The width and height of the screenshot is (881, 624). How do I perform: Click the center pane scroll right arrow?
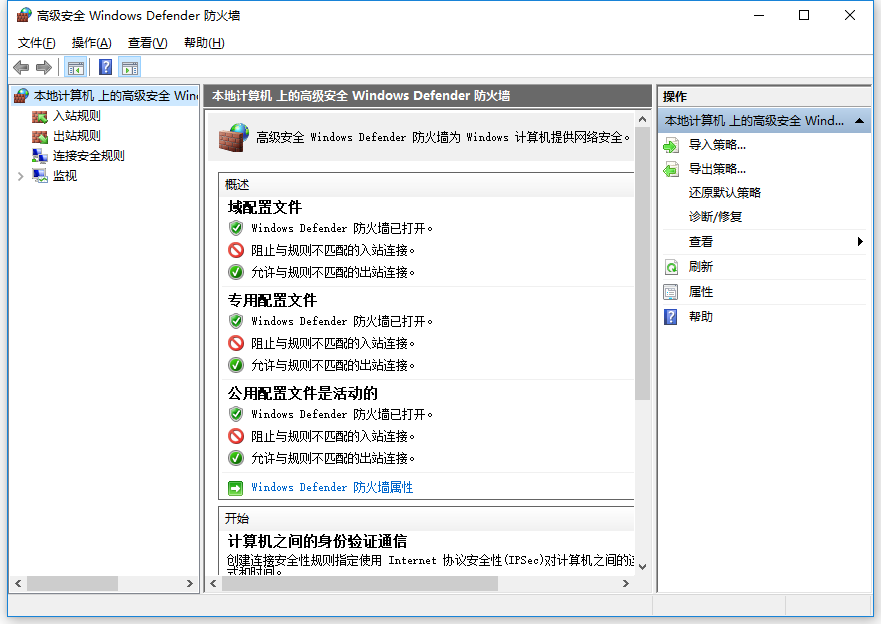tap(626, 584)
